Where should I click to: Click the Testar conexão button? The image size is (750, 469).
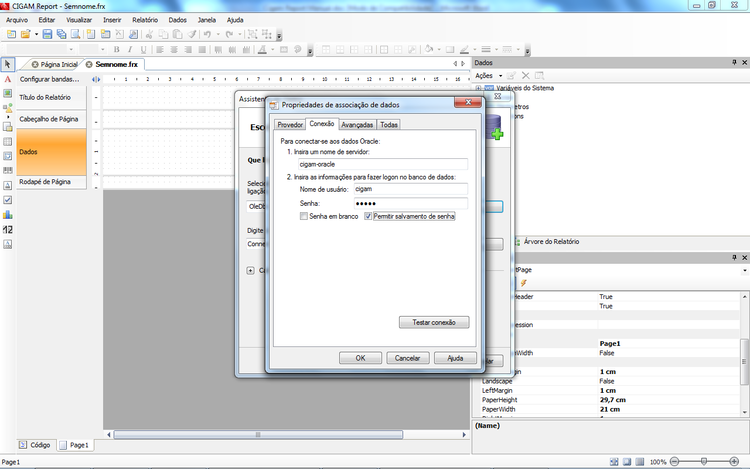434,322
